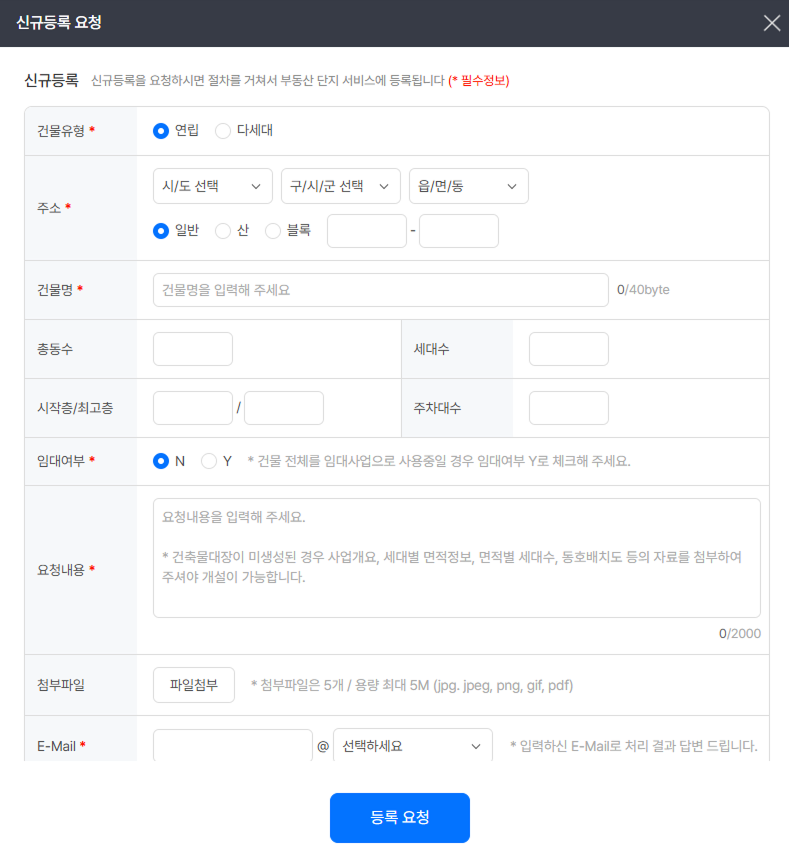This screenshot has width=789, height=867.
Task: Select 산 address type radio
Action: click(x=223, y=231)
